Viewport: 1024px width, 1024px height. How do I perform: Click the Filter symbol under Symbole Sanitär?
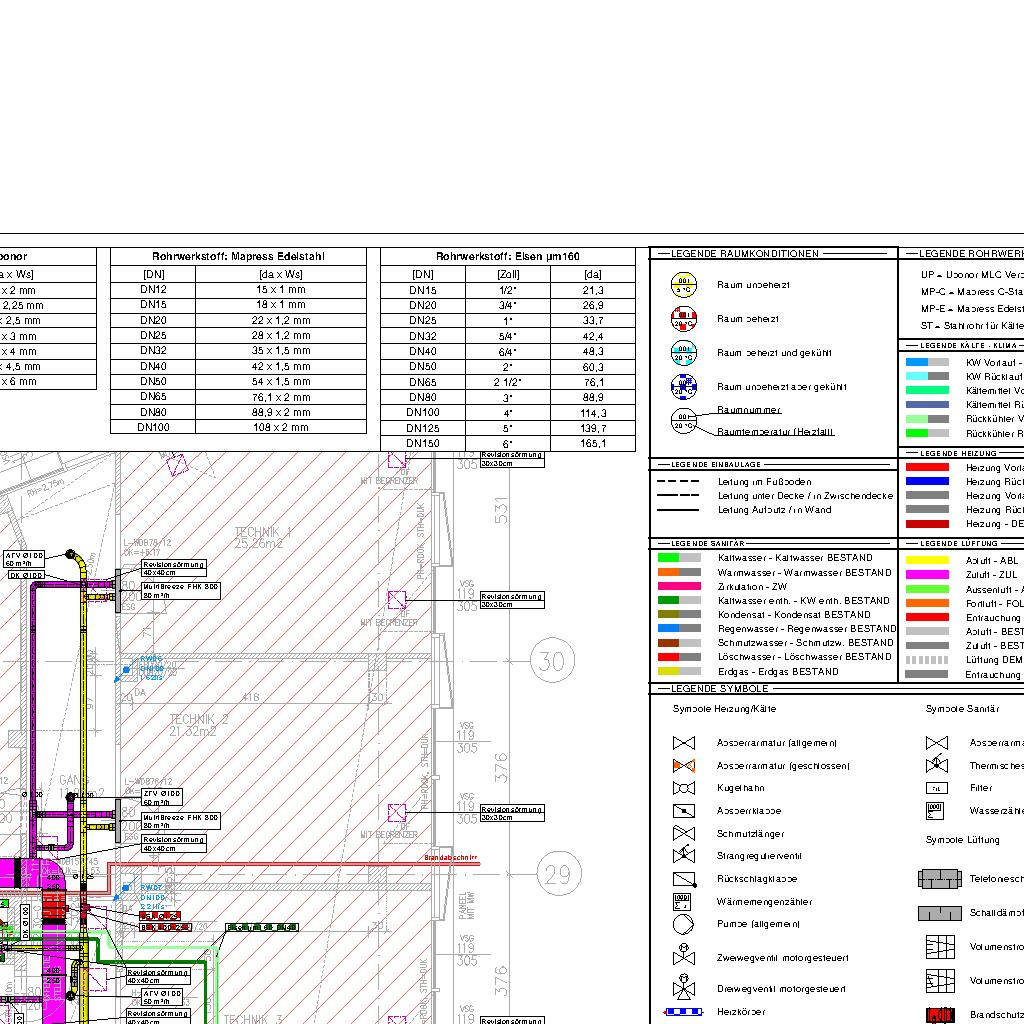point(936,788)
